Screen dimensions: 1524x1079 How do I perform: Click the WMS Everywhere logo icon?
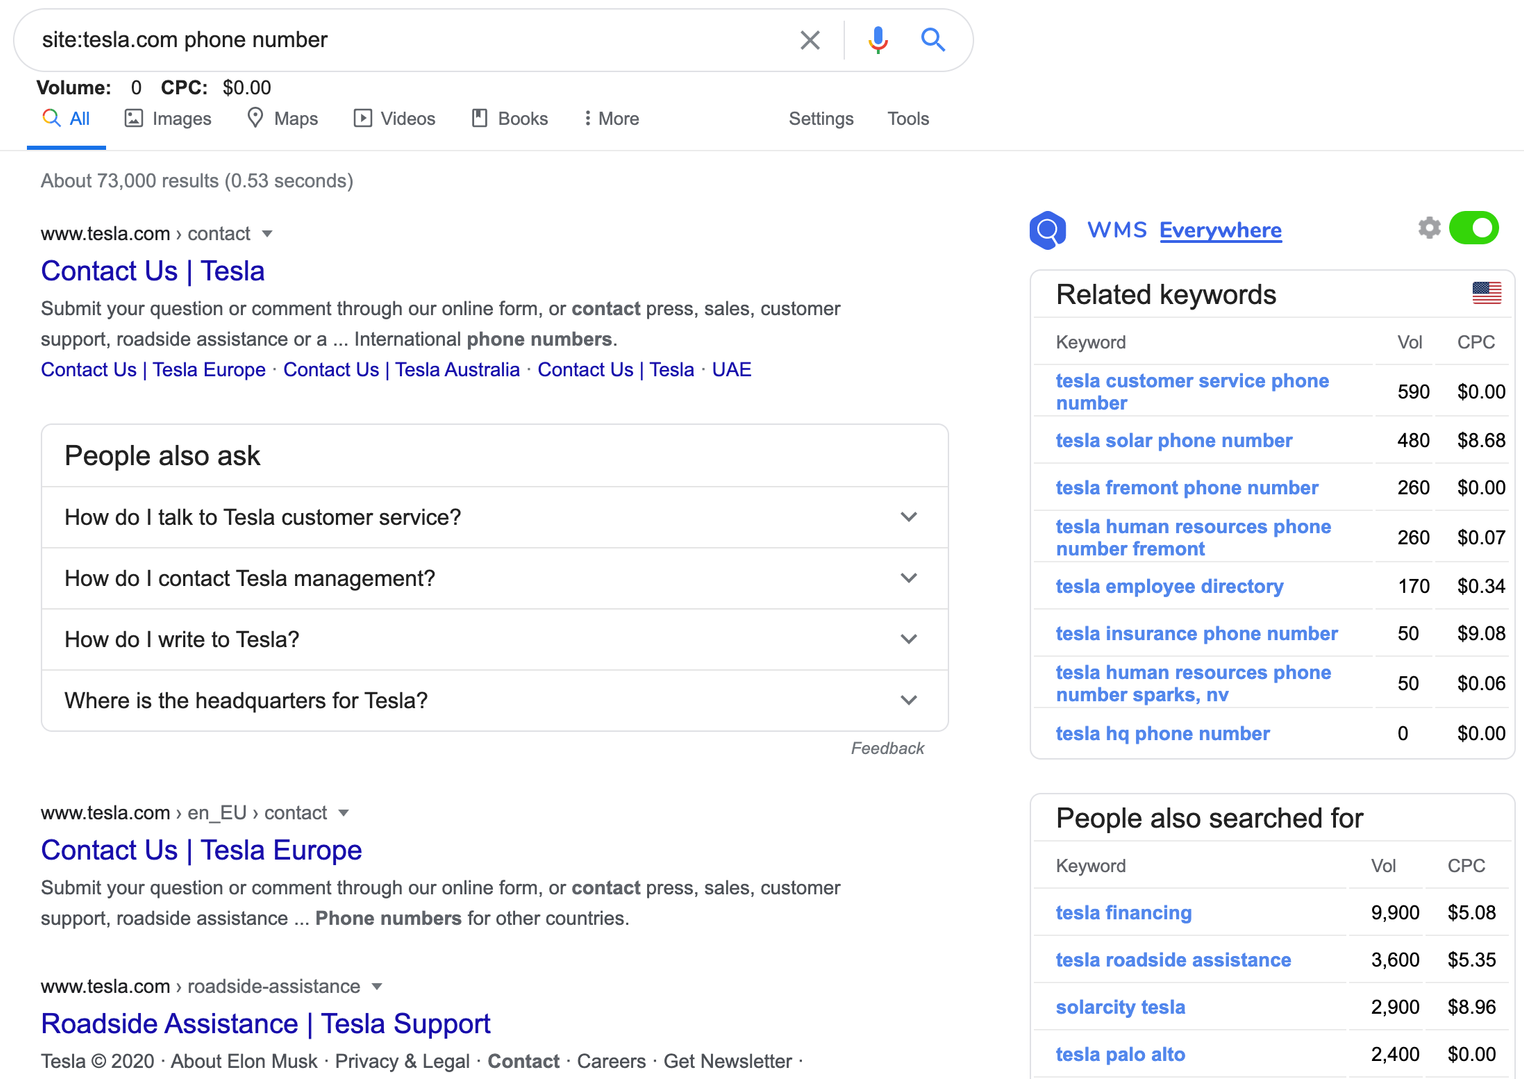1047,230
